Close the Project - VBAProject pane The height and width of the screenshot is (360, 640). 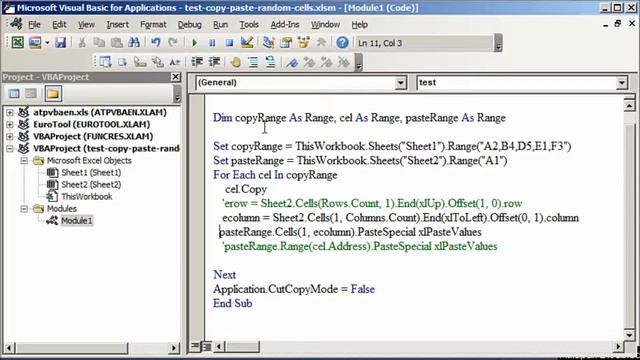tap(176, 77)
